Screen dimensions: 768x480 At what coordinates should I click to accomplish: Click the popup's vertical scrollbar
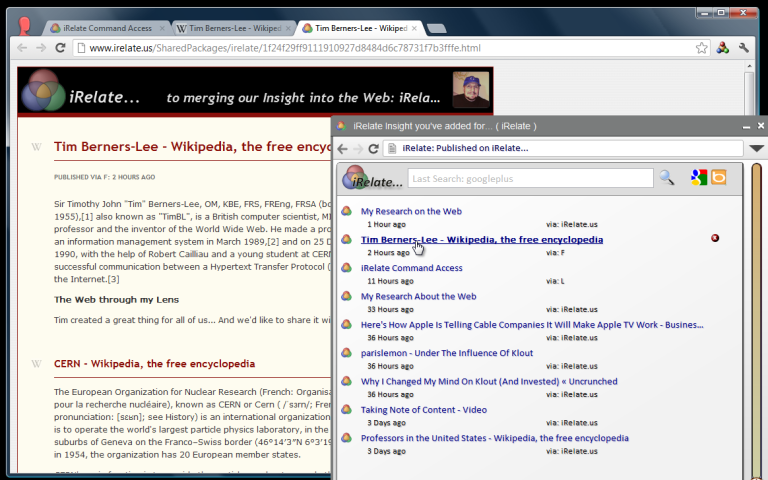(x=757, y=321)
